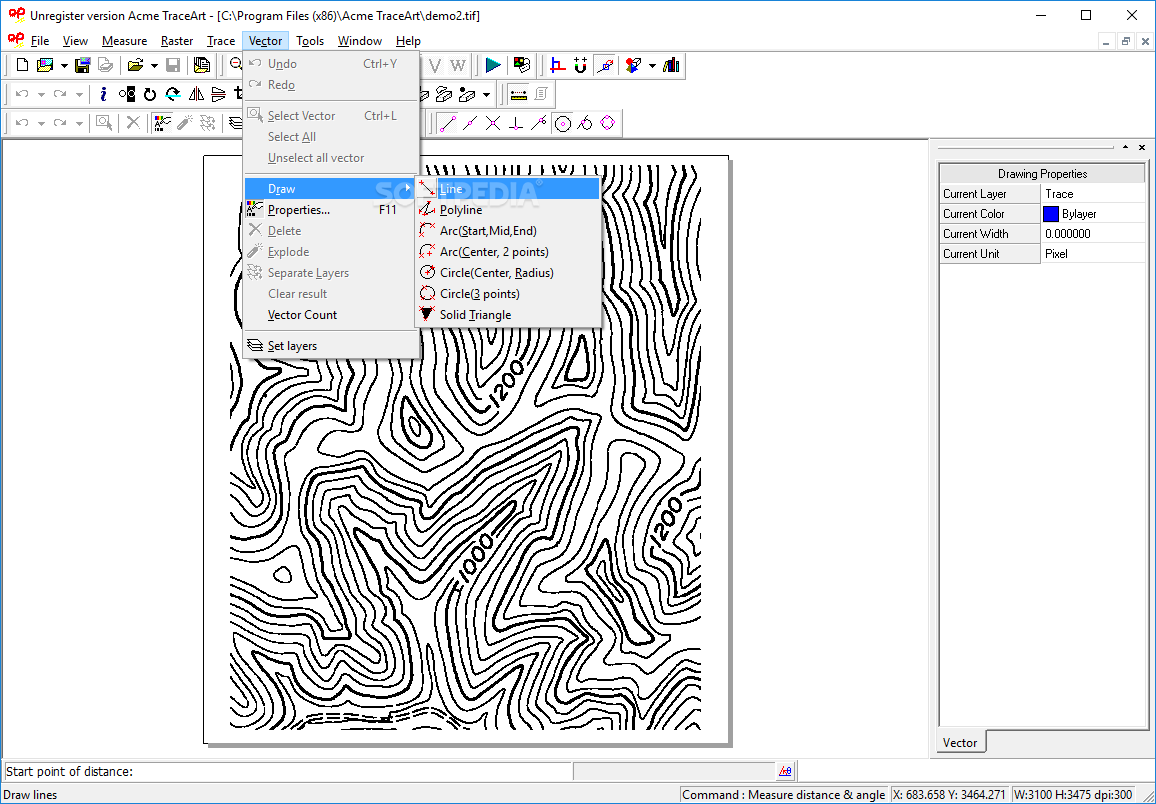Toggle the vector snap line-square button
Viewport: 1156px width, 804px height.
pos(605,66)
